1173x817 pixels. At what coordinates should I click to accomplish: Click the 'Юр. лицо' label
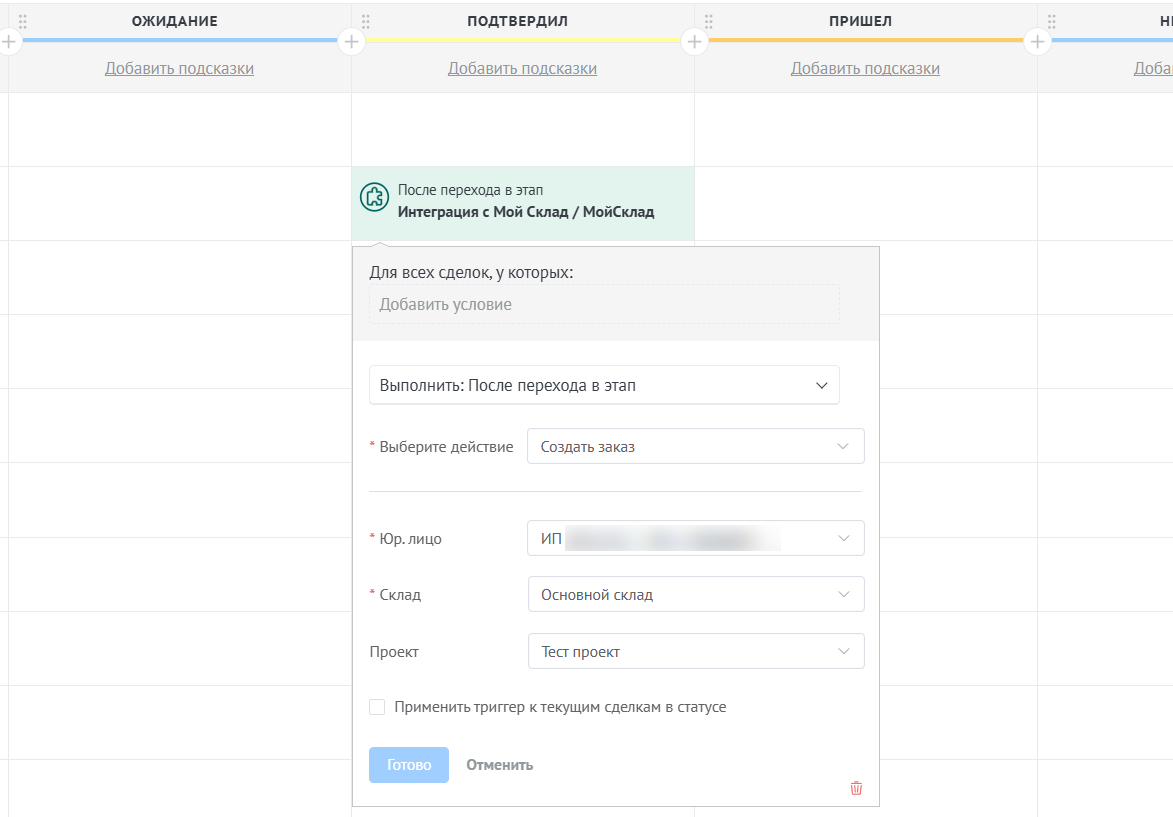coord(411,539)
